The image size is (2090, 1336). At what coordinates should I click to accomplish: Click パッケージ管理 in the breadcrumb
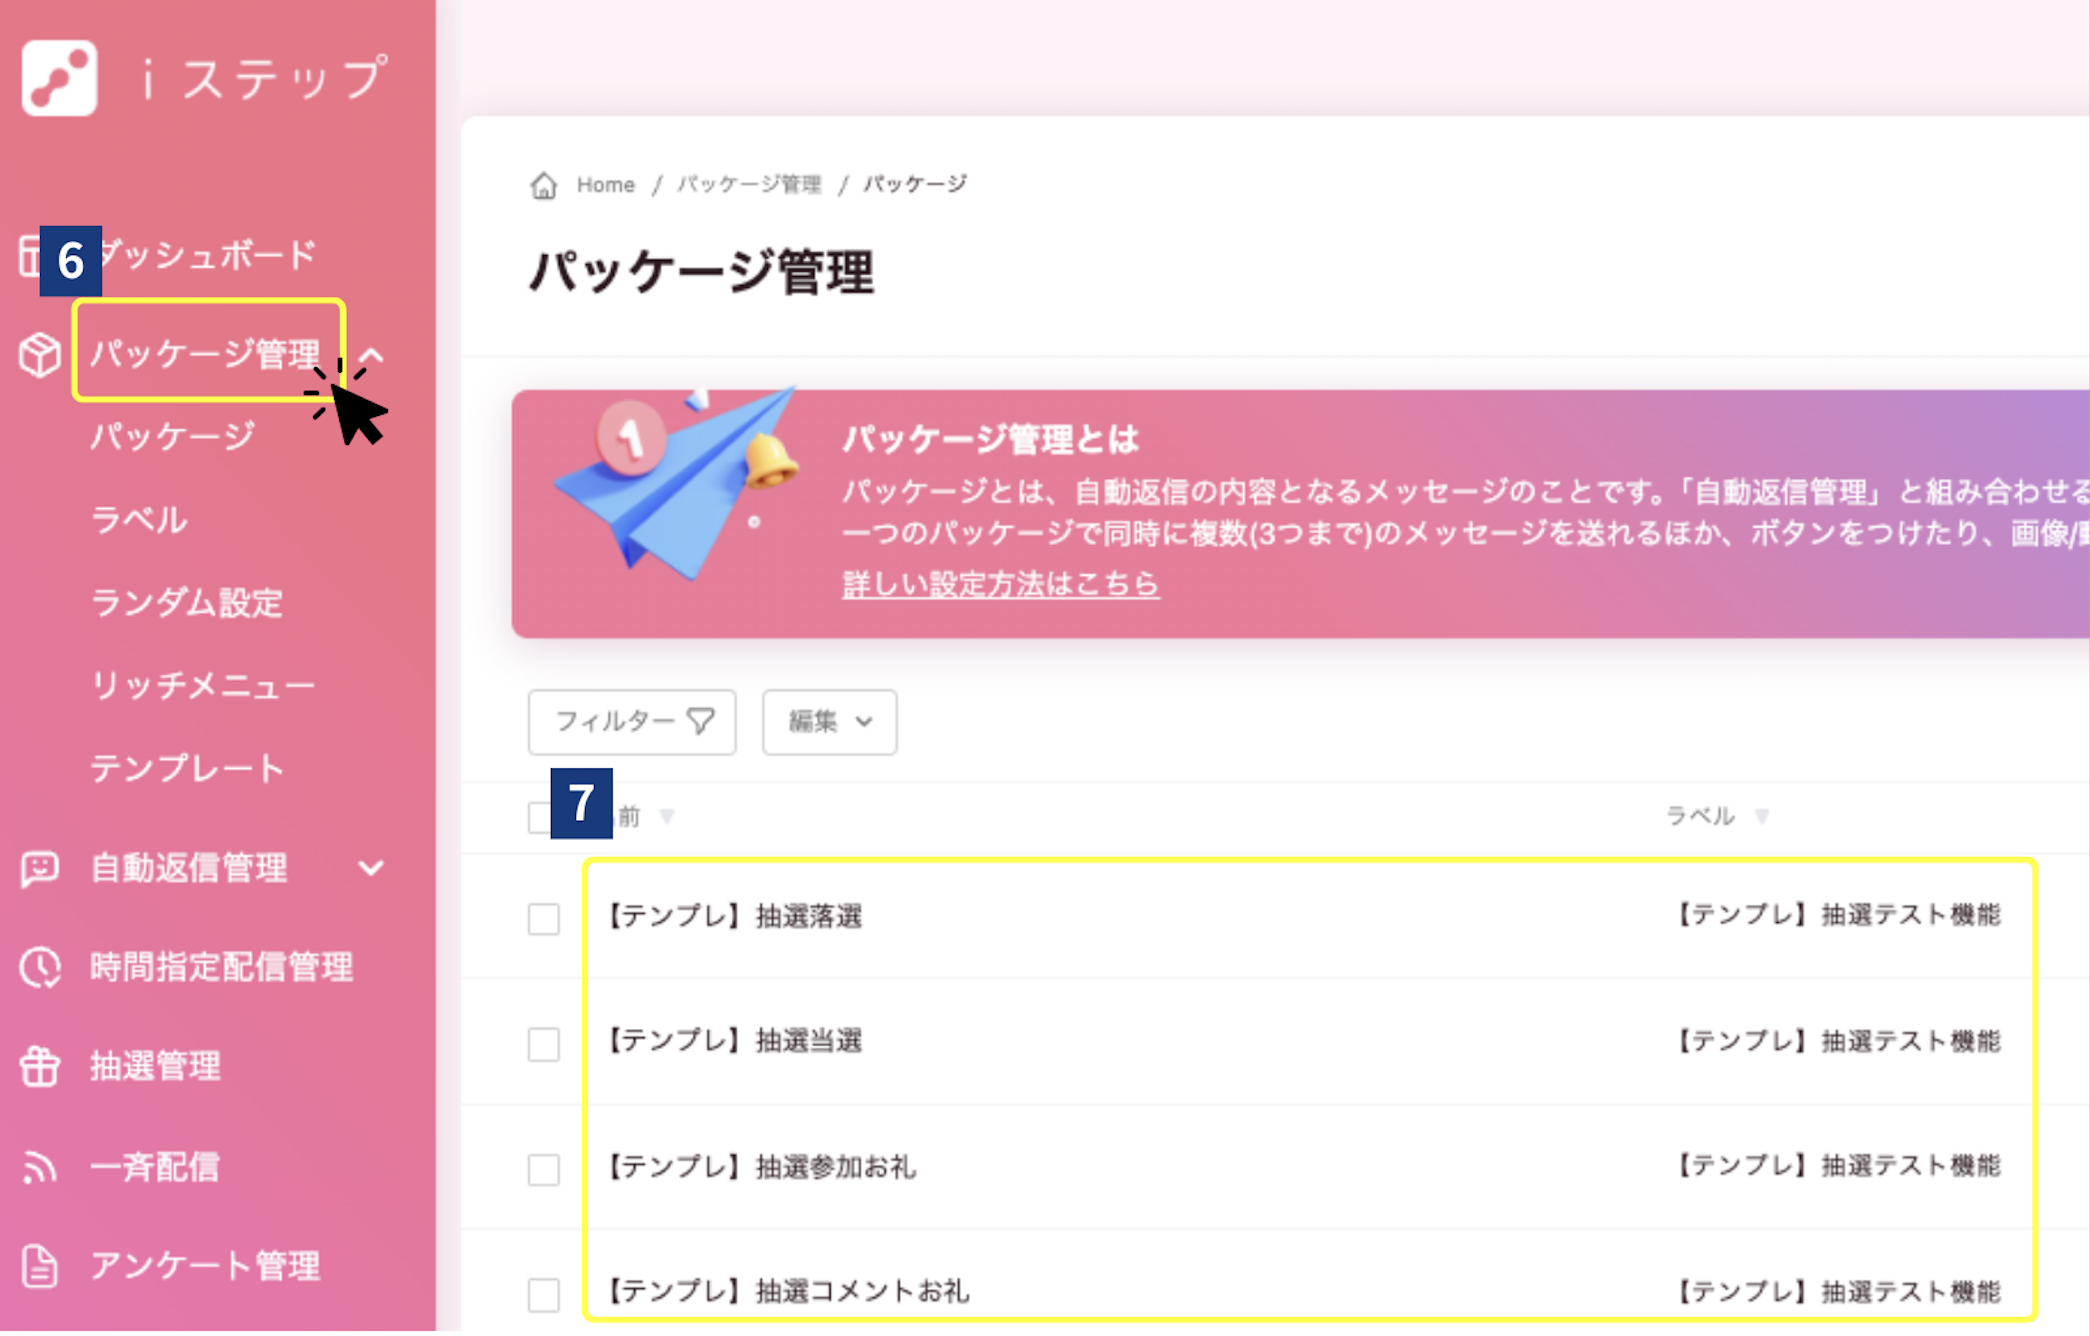[749, 184]
